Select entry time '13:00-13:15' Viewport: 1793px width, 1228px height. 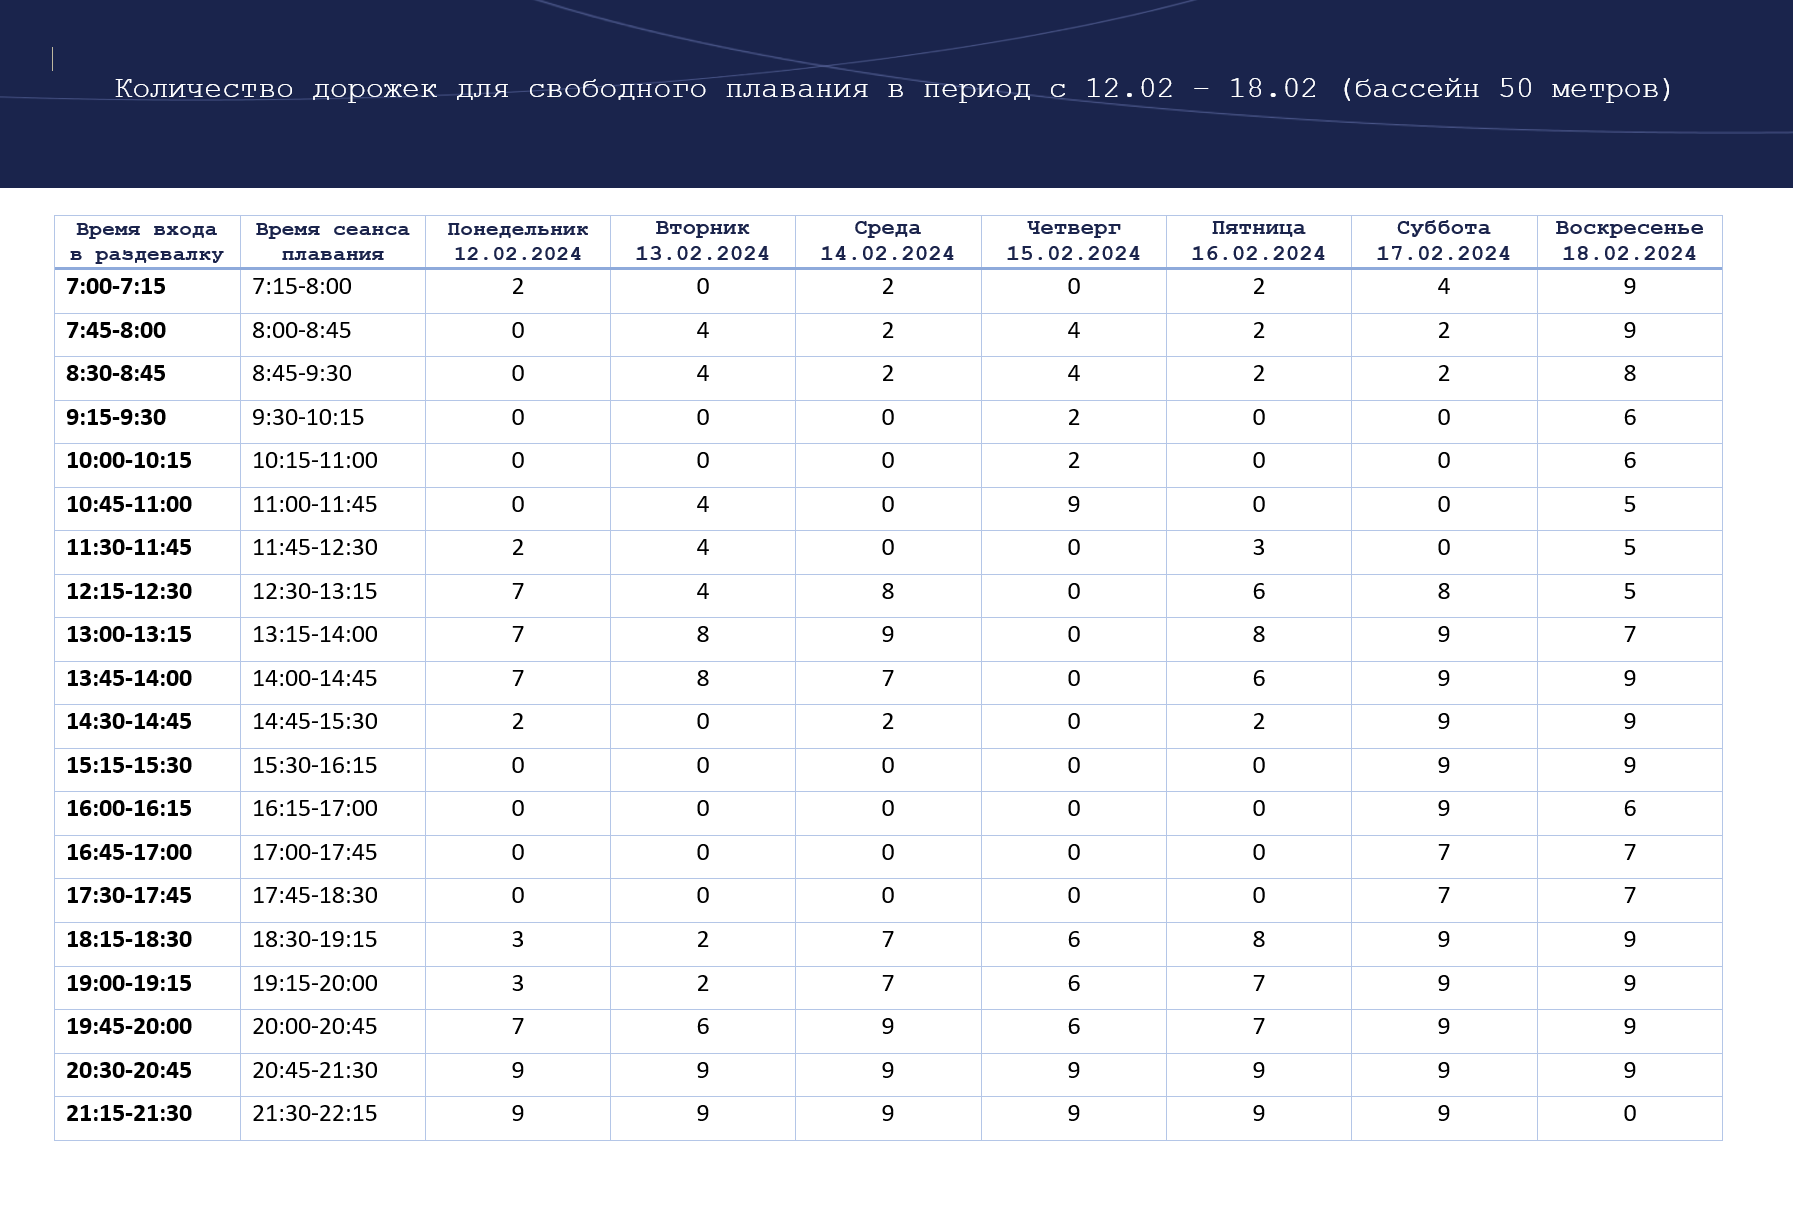(x=129, y=635)
